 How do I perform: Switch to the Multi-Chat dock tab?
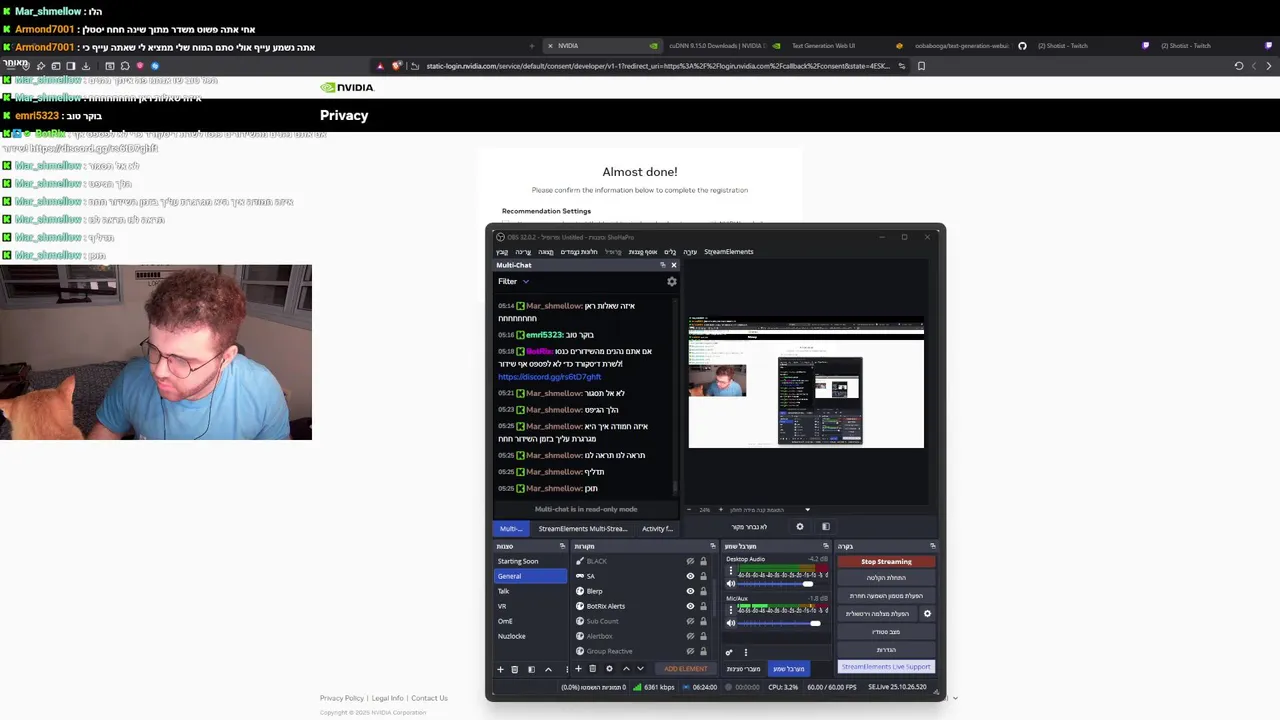(x=511, y=528)
